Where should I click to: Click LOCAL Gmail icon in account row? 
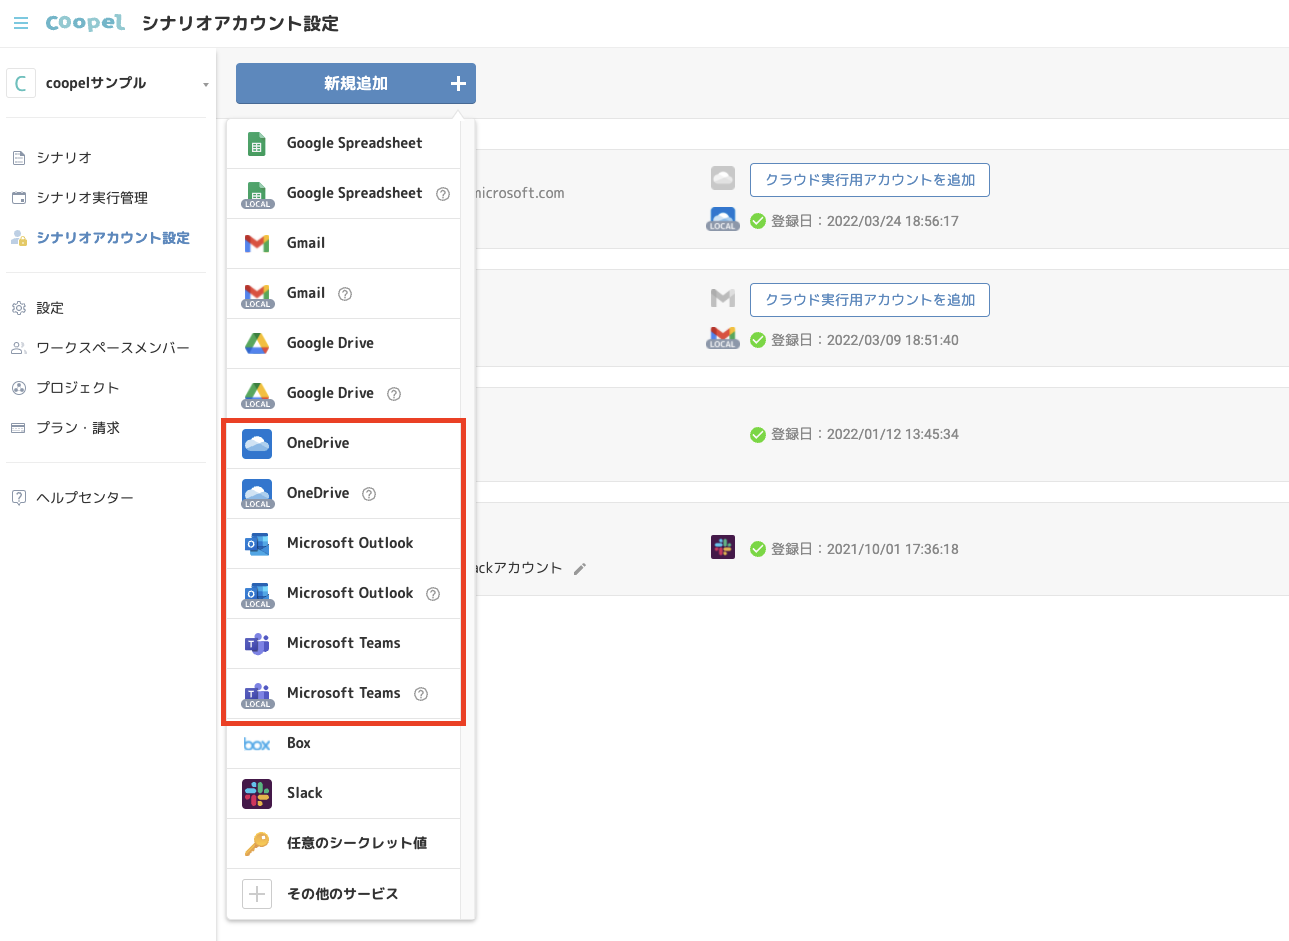723,338
